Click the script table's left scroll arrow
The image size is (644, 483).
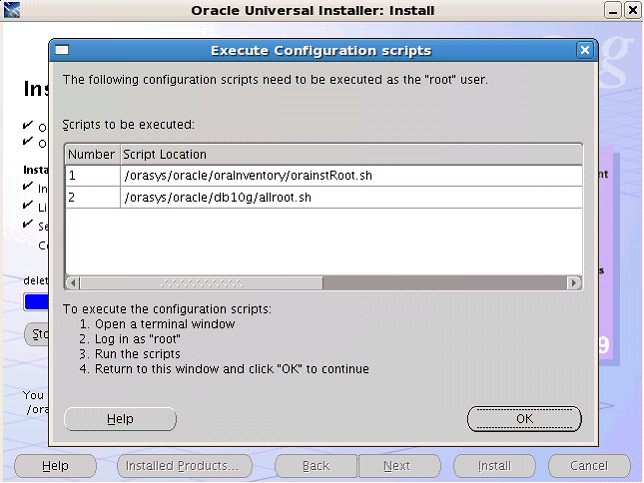point(73,283)
